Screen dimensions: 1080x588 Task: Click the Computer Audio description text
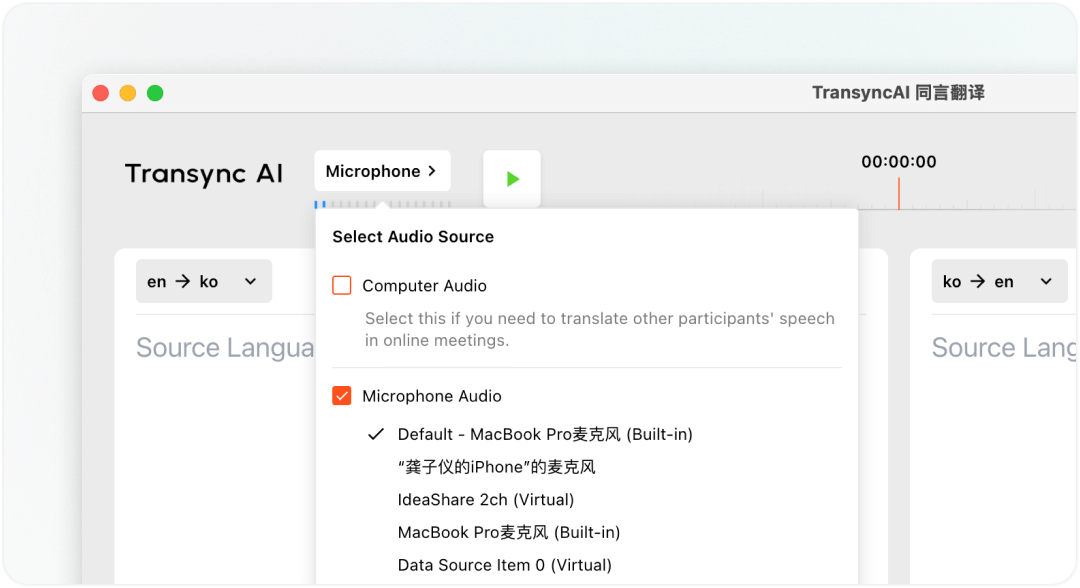[599, 329]
